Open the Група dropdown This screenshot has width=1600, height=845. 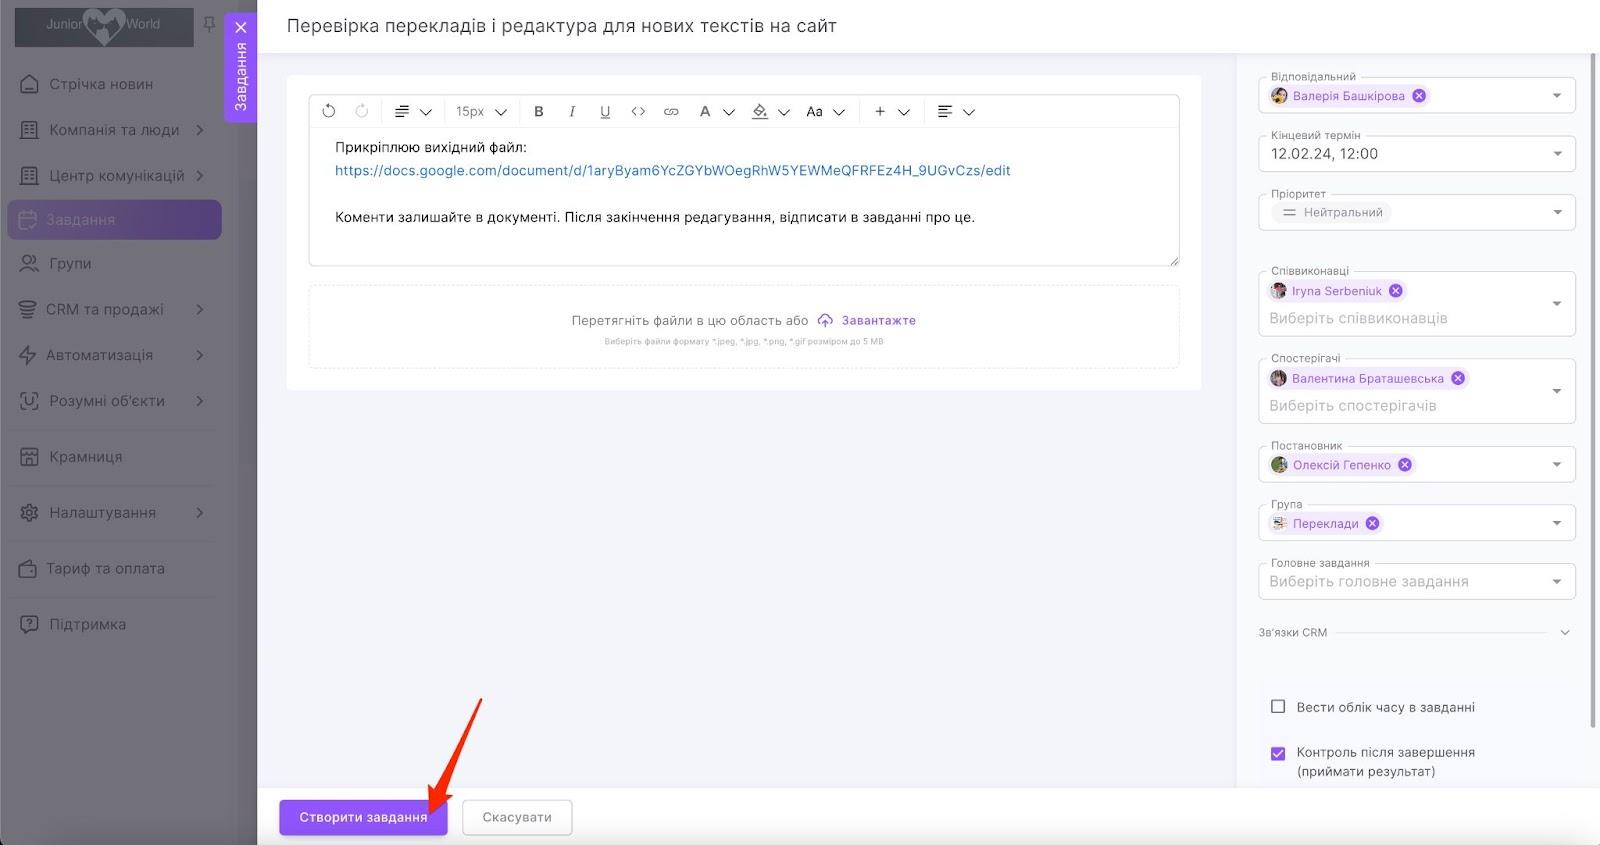click(x=1557, y=523)
